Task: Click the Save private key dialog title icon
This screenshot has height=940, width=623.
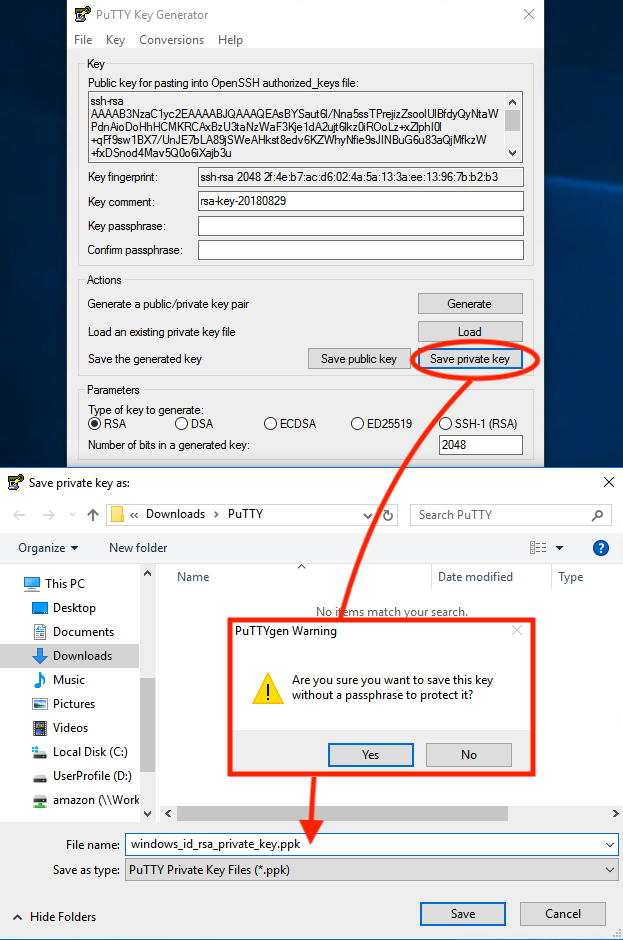Action: 16,482
